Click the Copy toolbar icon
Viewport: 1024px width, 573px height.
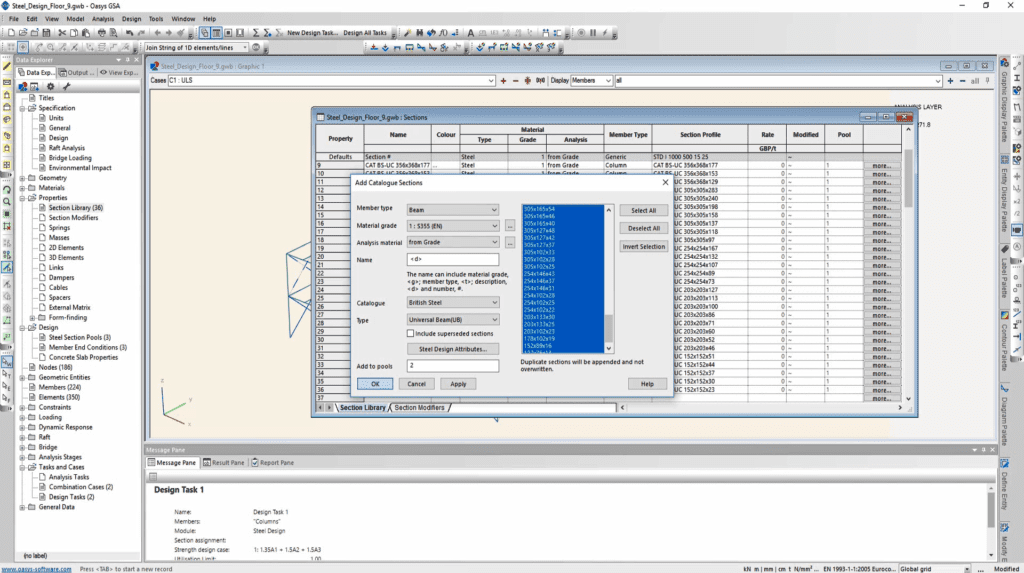[74, 33]
